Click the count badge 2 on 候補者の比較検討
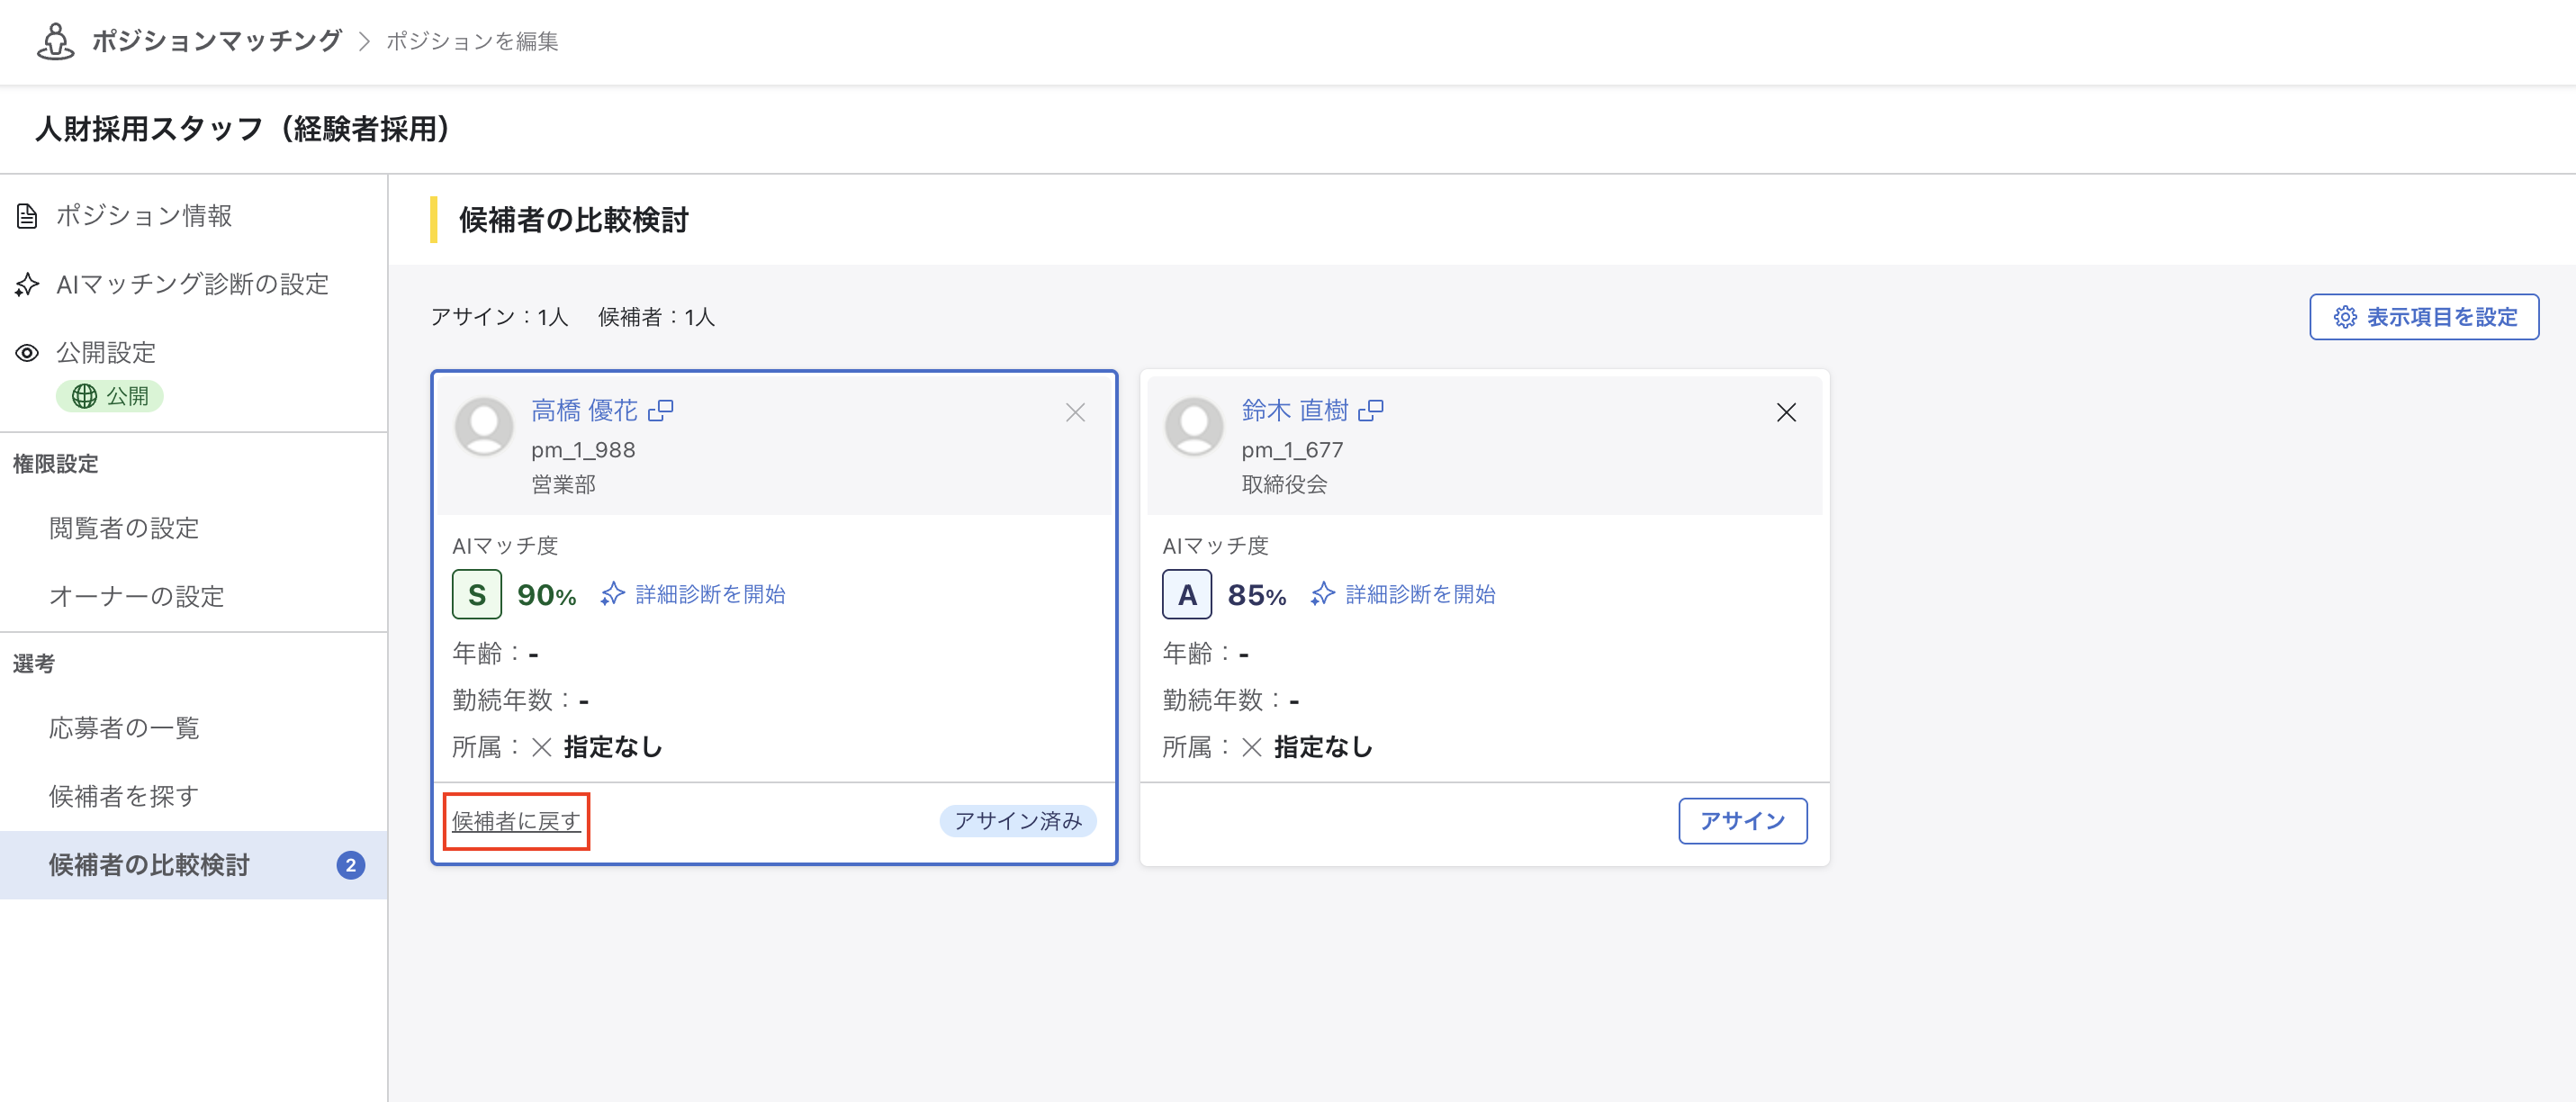This screenshot has height=1102, width=2576. tap(350, 866)
